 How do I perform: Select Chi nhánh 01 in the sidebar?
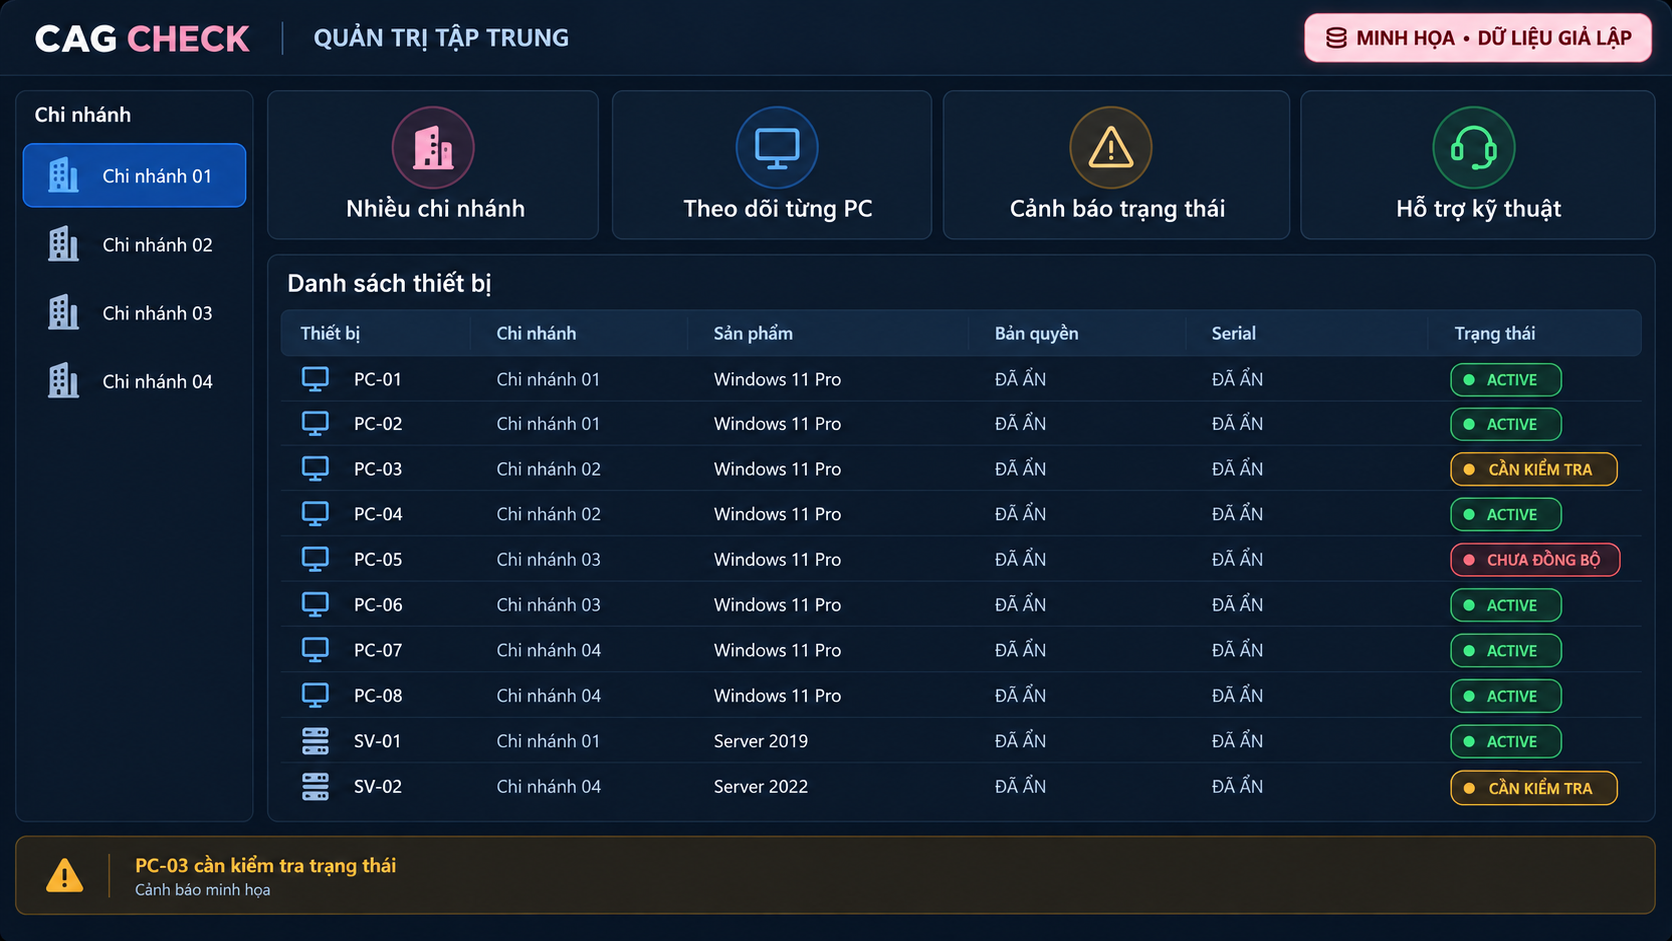pyautogui.click(x=134, y=175)
